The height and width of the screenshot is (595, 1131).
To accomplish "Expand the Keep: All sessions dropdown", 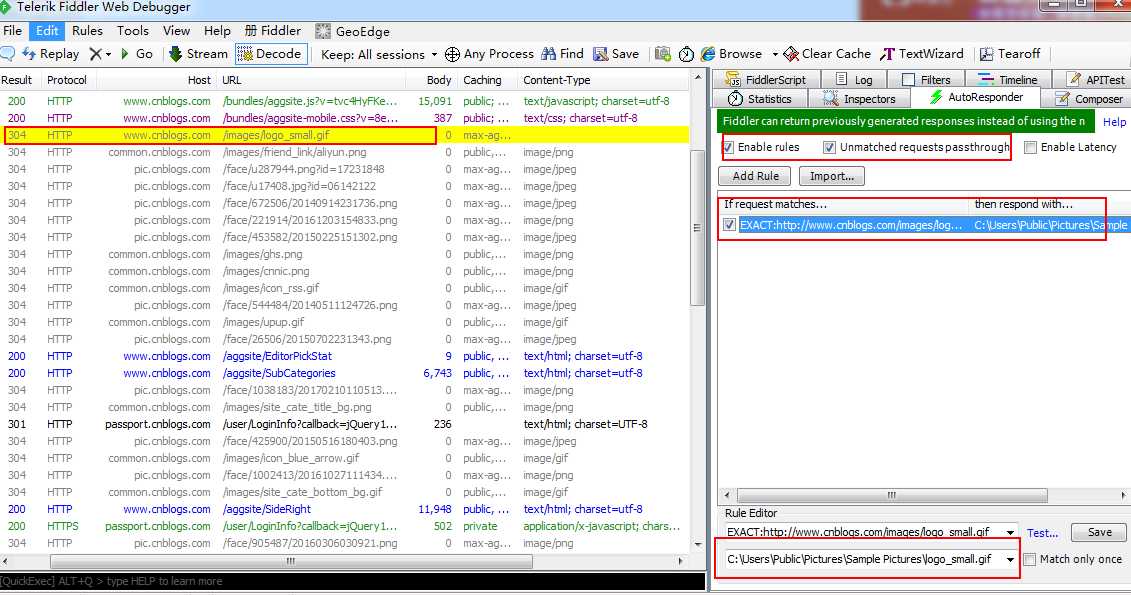I will [x=434, y=55].
